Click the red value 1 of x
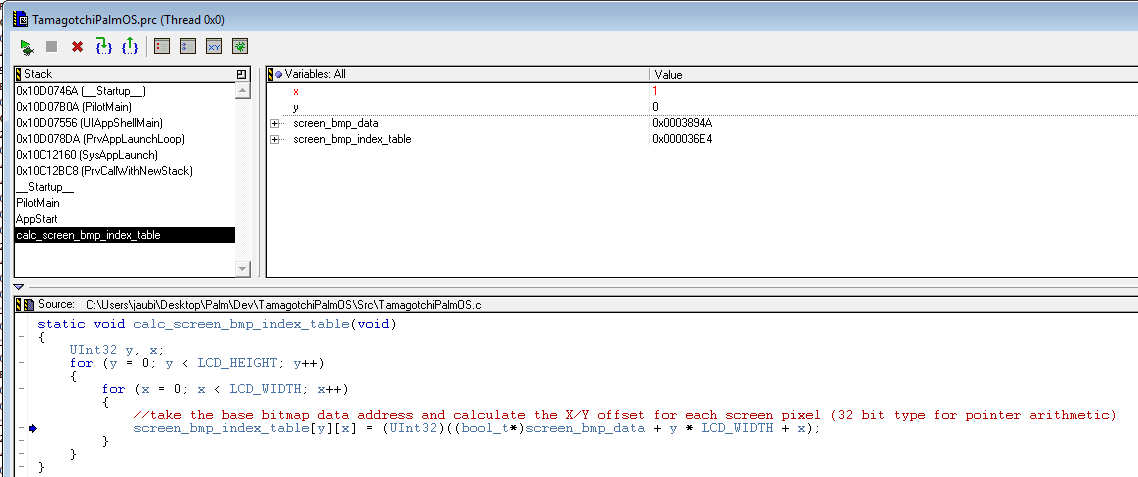The height and width of the screenshot is (477, 1138). 655,91
